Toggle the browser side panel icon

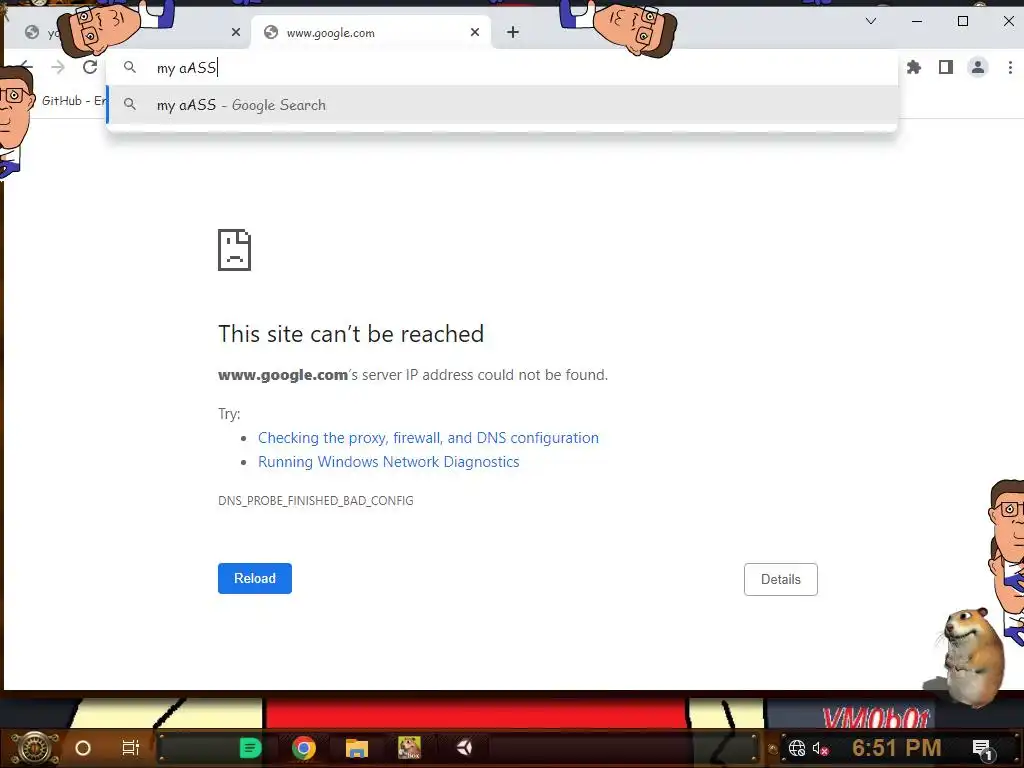[x=946, y=67]
